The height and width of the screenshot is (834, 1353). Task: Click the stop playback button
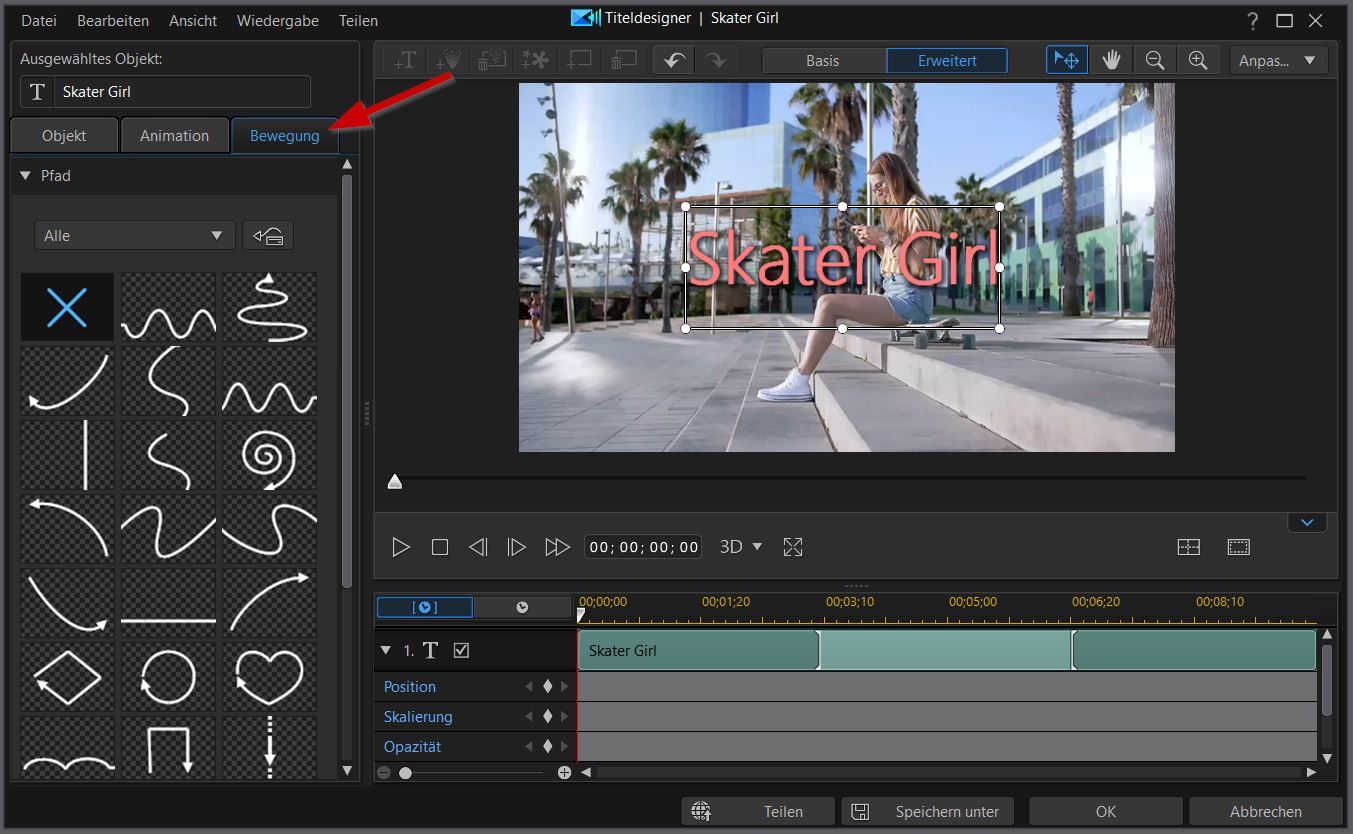click(x=440, y=547)
